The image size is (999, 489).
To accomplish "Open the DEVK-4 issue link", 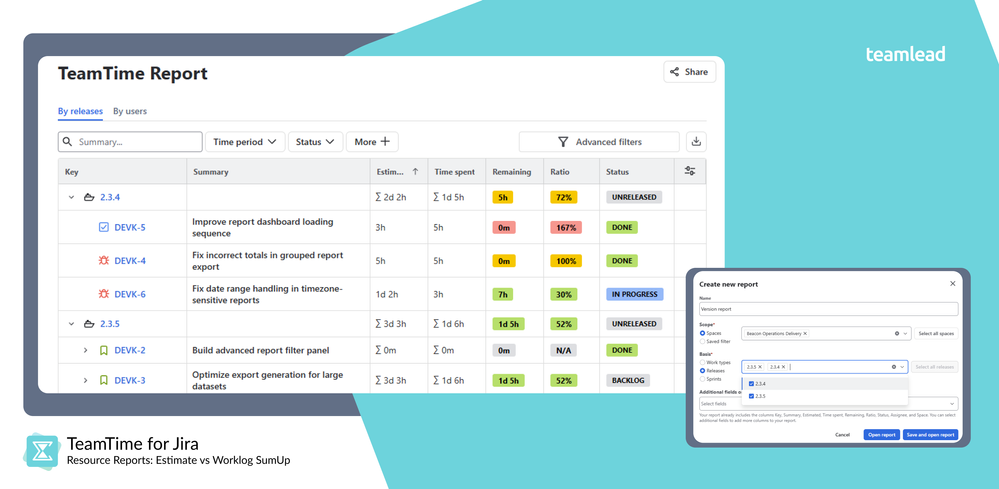I will point(130,260).
